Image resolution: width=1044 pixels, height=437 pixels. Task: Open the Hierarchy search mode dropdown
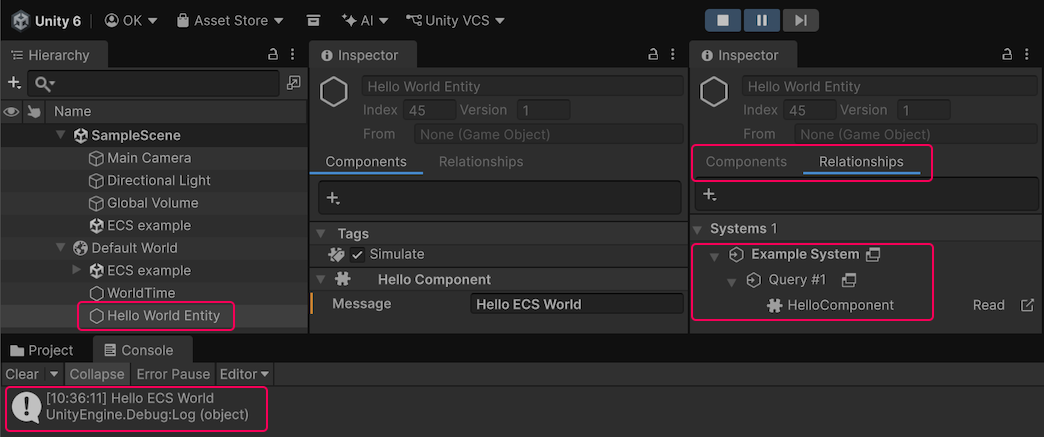[x=45, y=84]
